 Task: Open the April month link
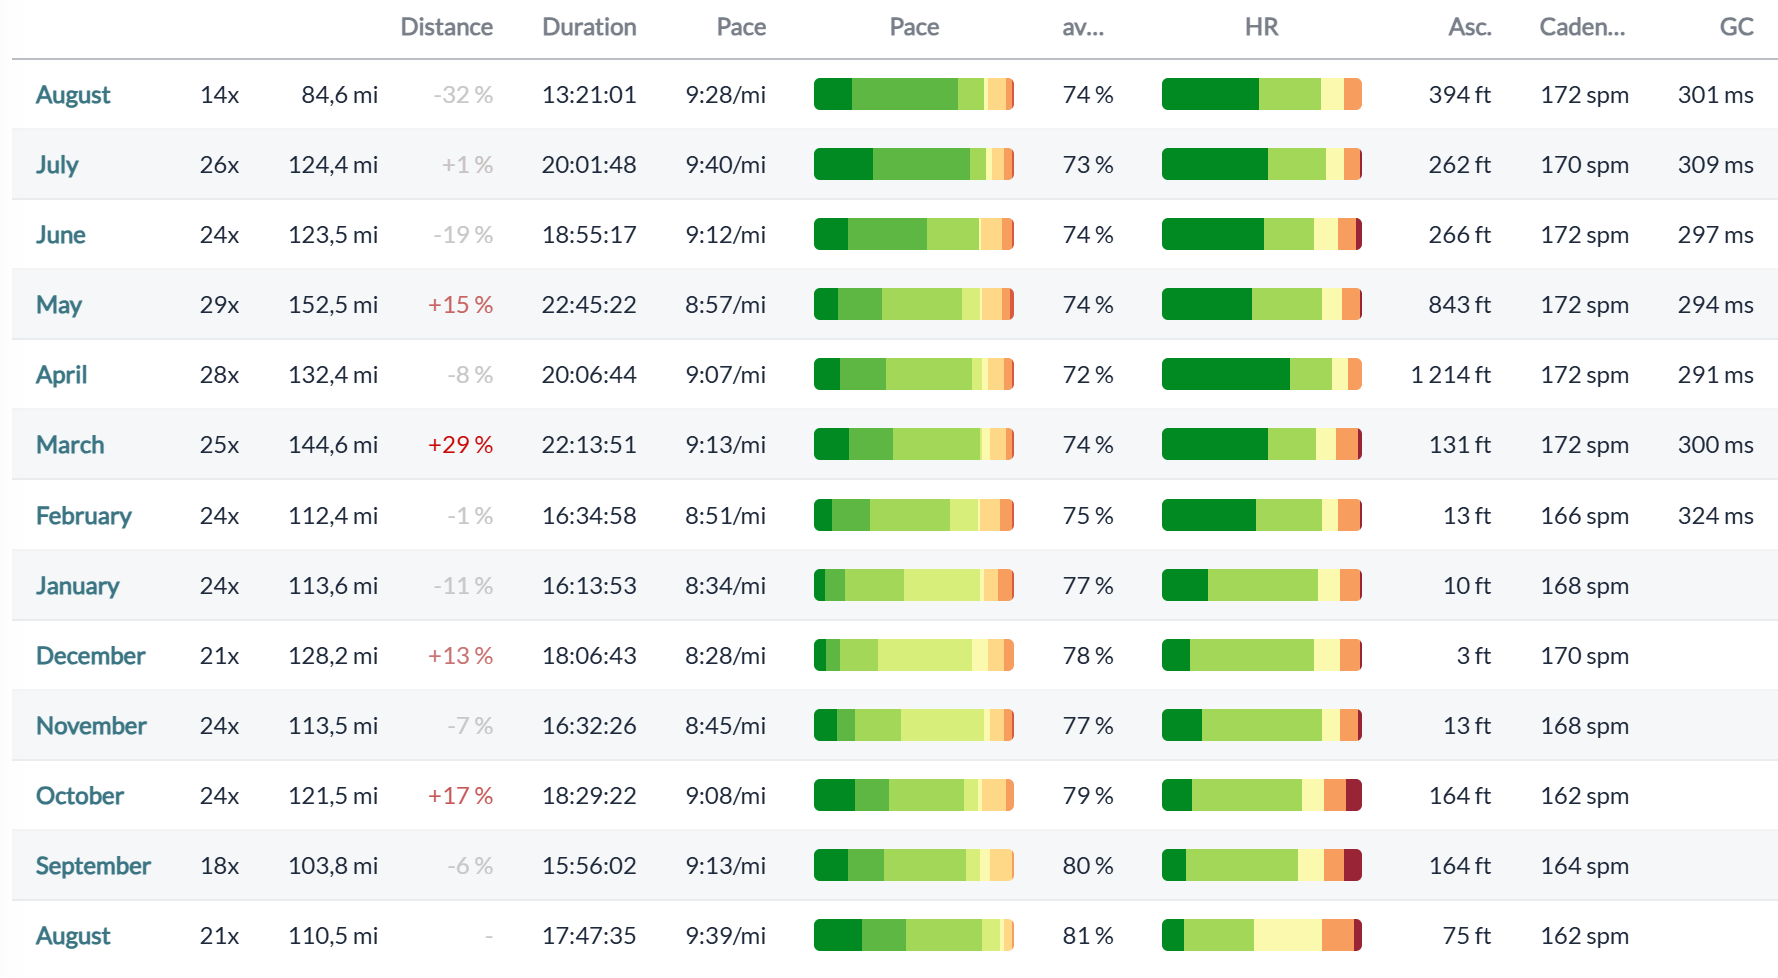62,375
